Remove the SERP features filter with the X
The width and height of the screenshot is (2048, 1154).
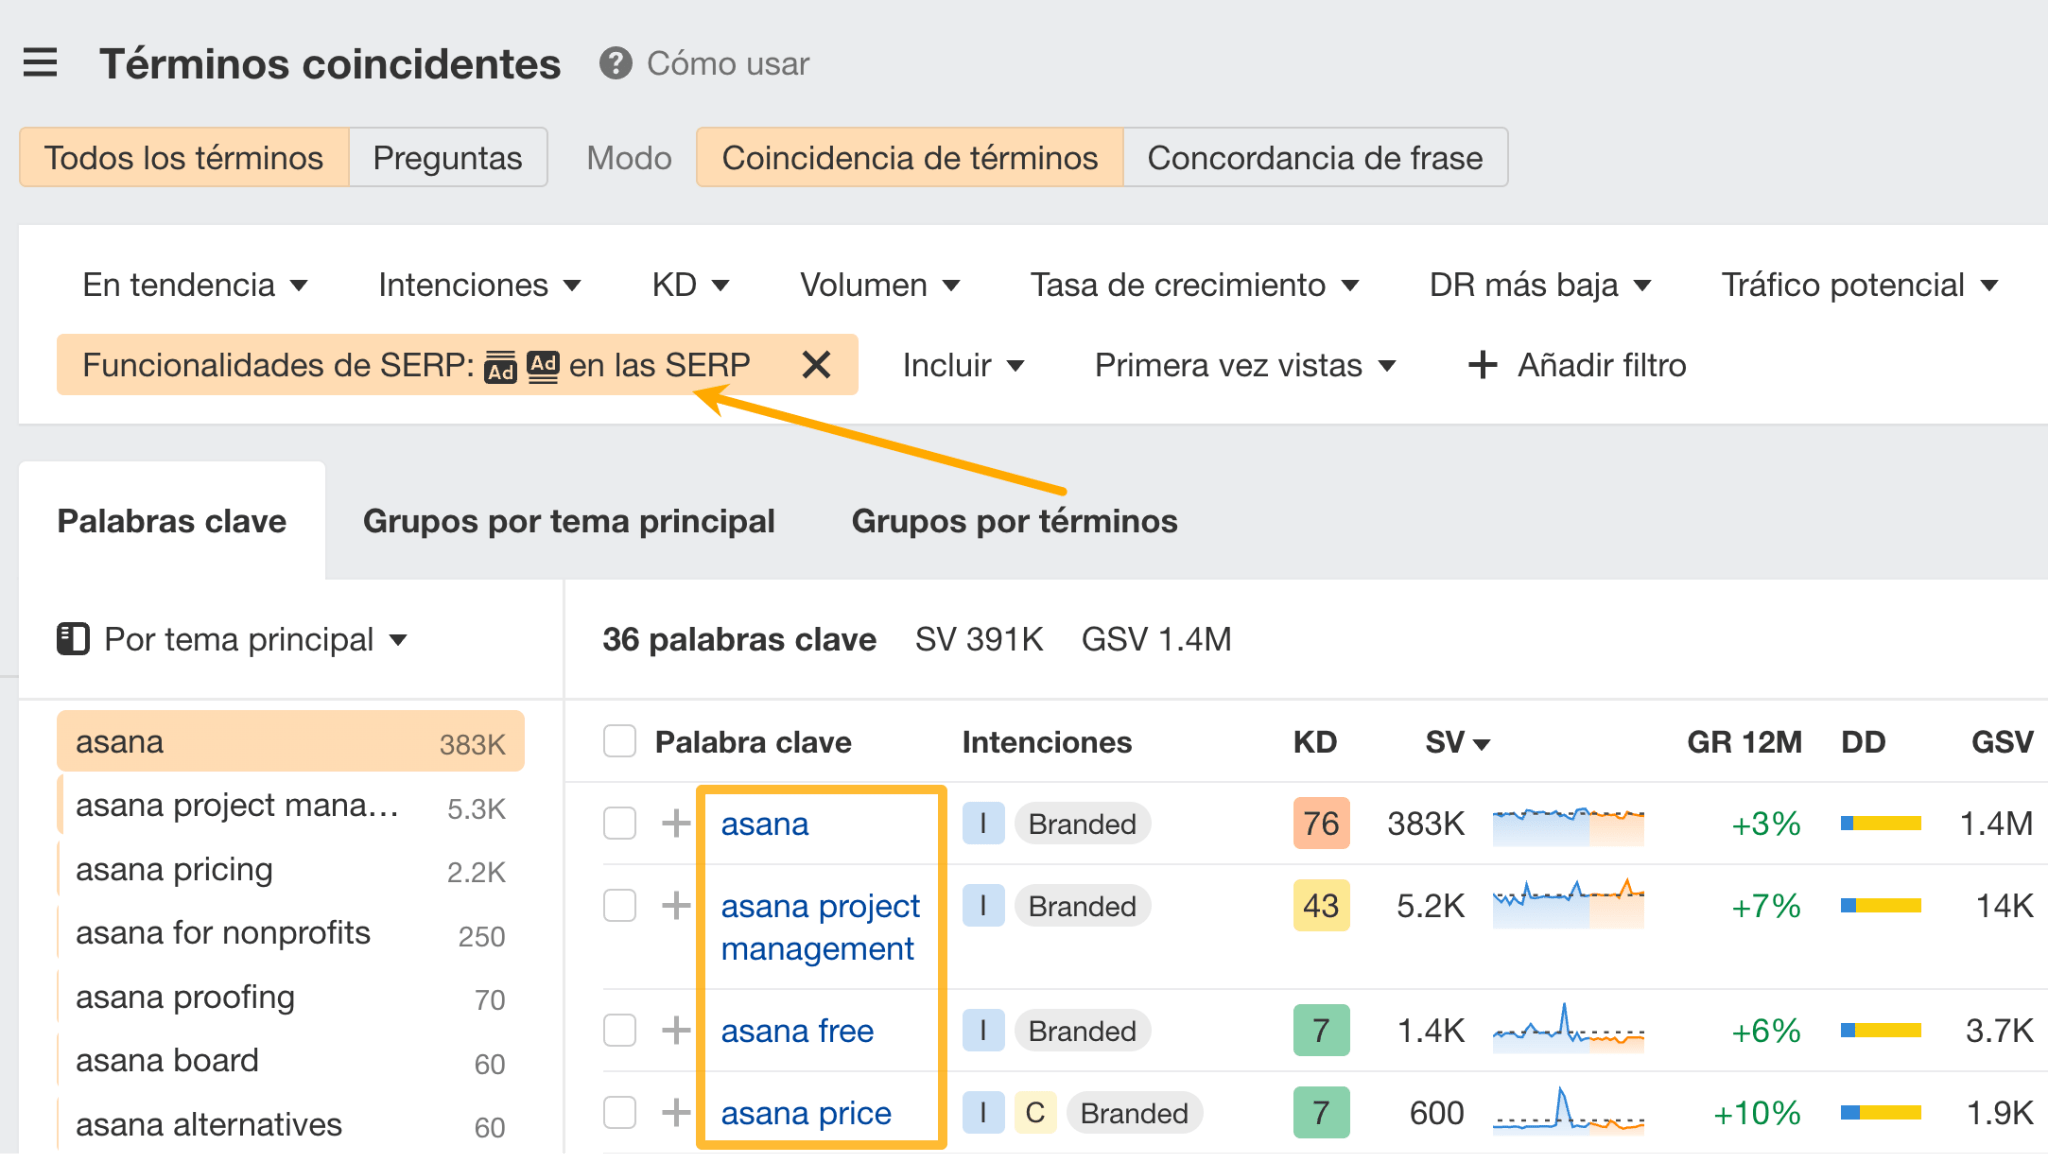[x=817, y=364]
